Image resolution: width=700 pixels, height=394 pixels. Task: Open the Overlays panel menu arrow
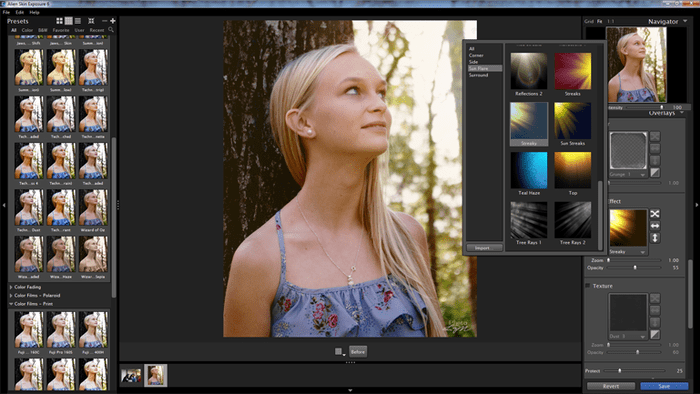pos(682,113)
